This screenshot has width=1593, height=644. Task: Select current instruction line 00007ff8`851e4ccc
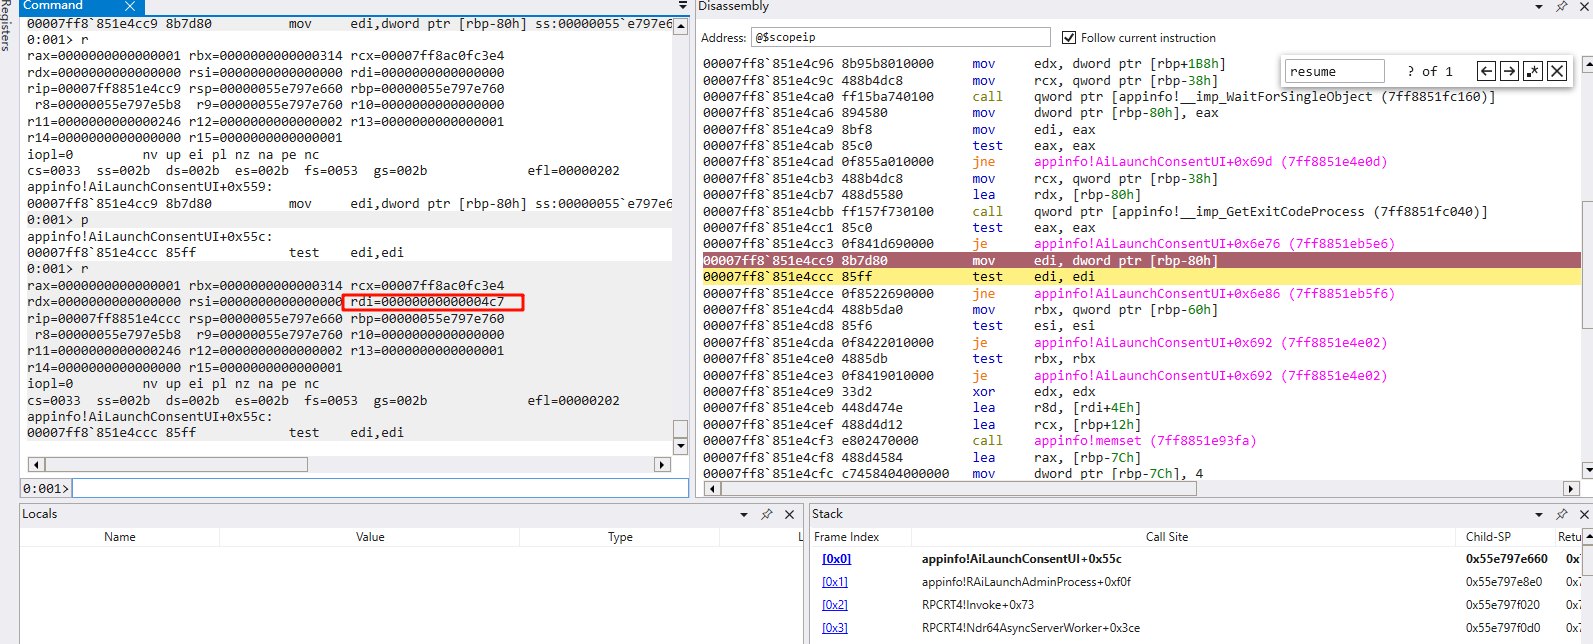1141,277
